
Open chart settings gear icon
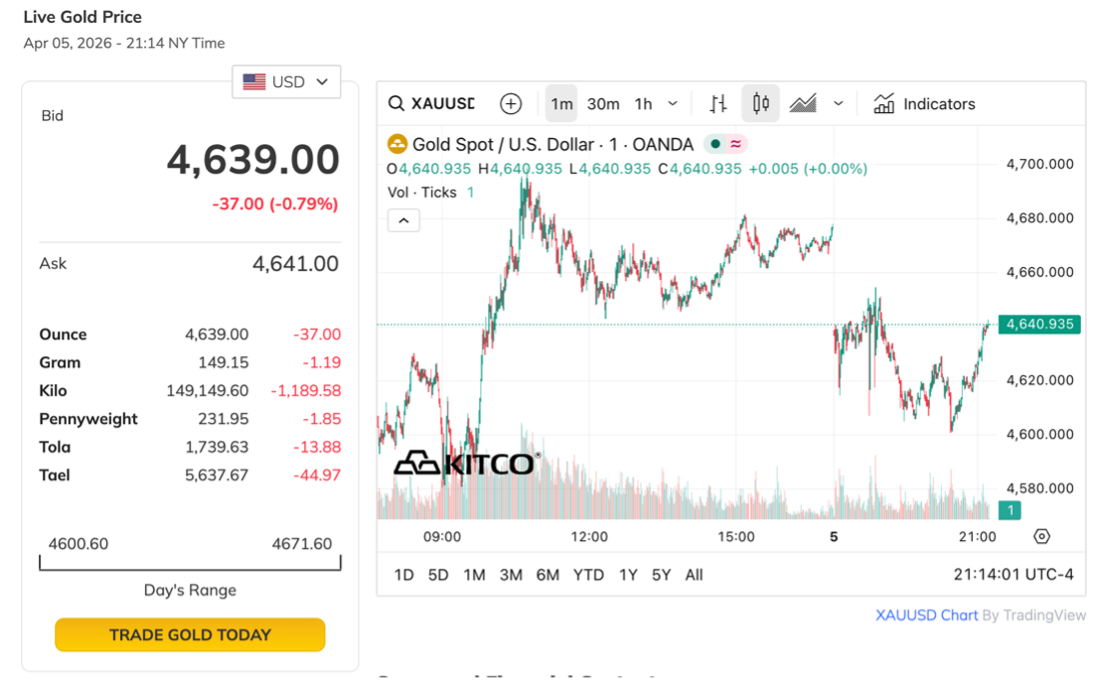coord(1042,537)
